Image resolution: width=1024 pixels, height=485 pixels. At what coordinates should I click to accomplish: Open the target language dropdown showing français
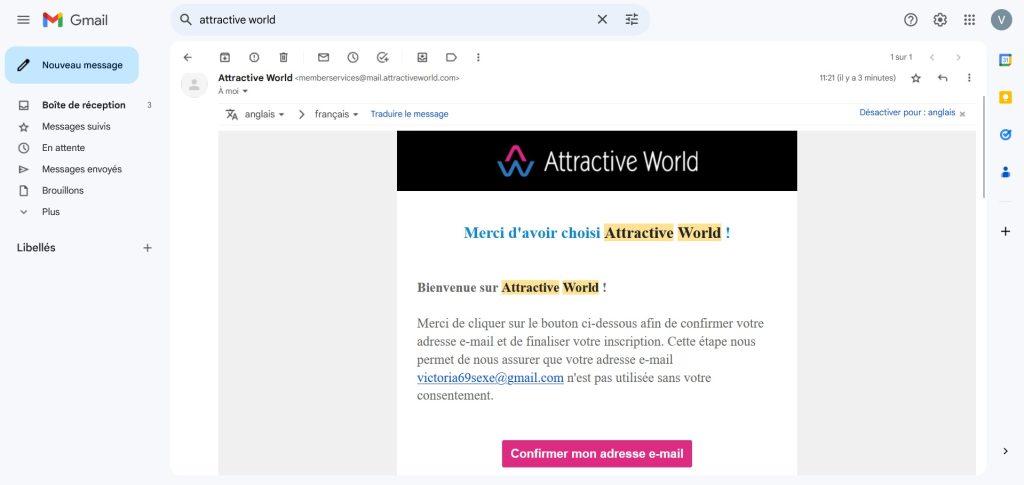point(336,114)
